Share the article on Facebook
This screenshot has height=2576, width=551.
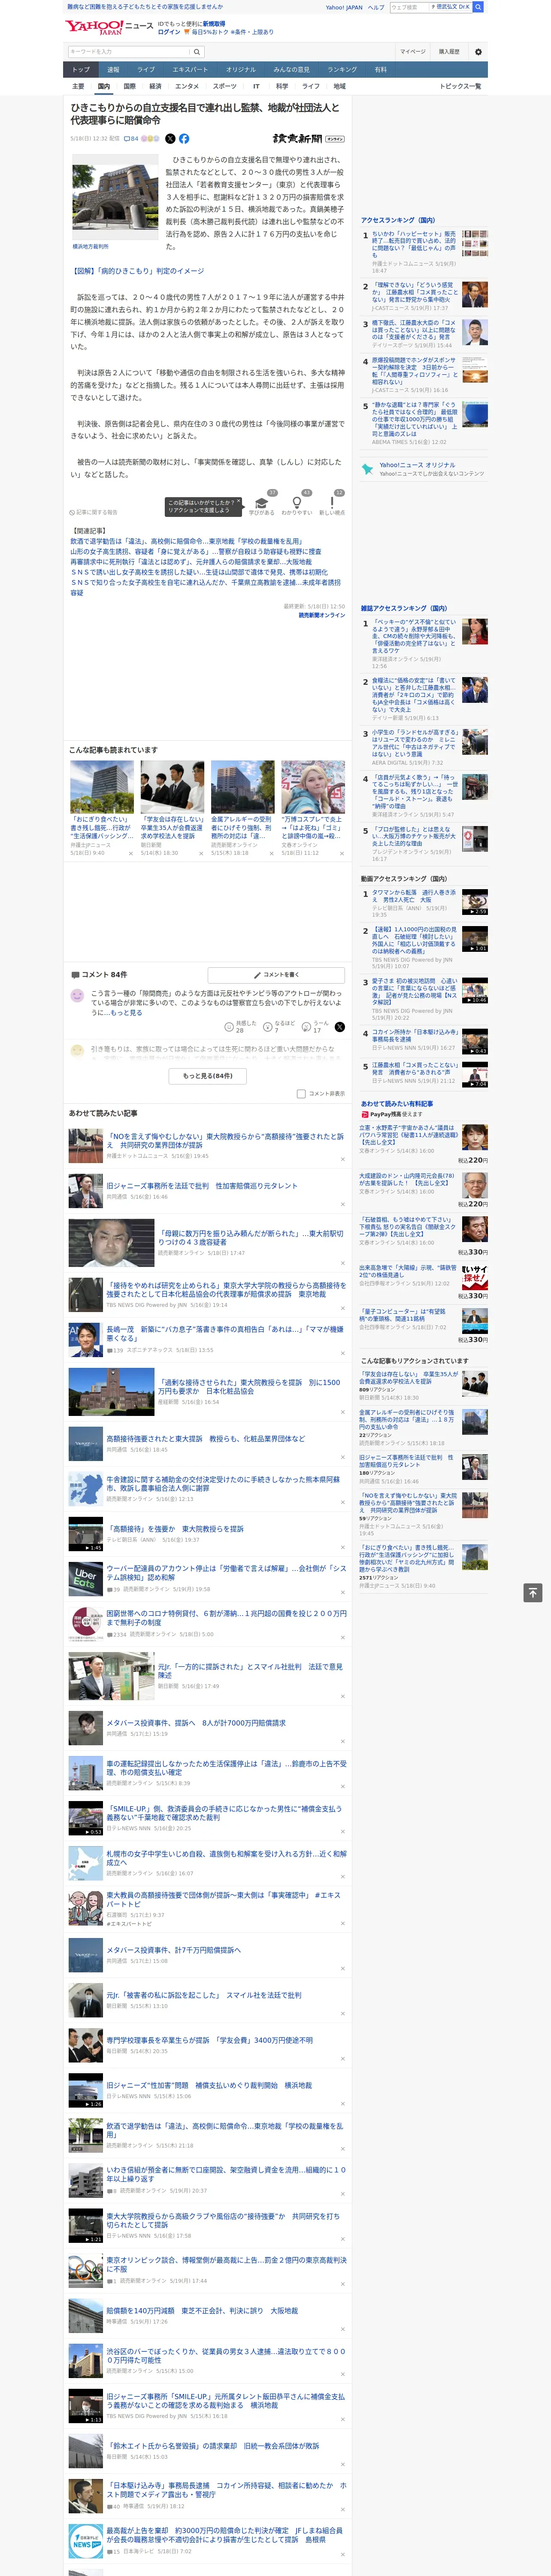[184, 139]
